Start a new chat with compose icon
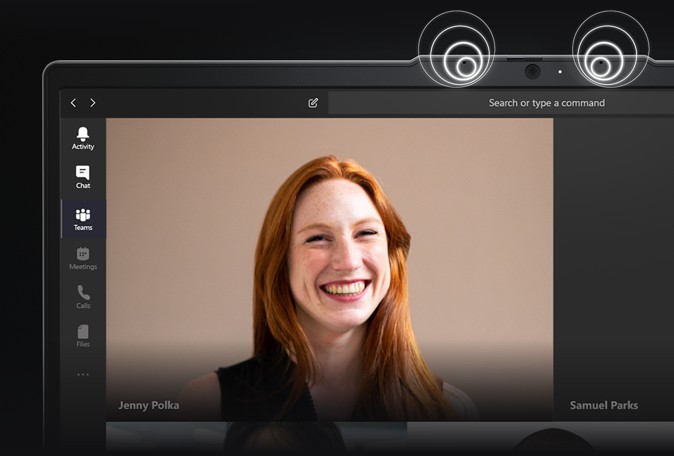This screenshot has height=456, width=674. [x=313, y=103]
